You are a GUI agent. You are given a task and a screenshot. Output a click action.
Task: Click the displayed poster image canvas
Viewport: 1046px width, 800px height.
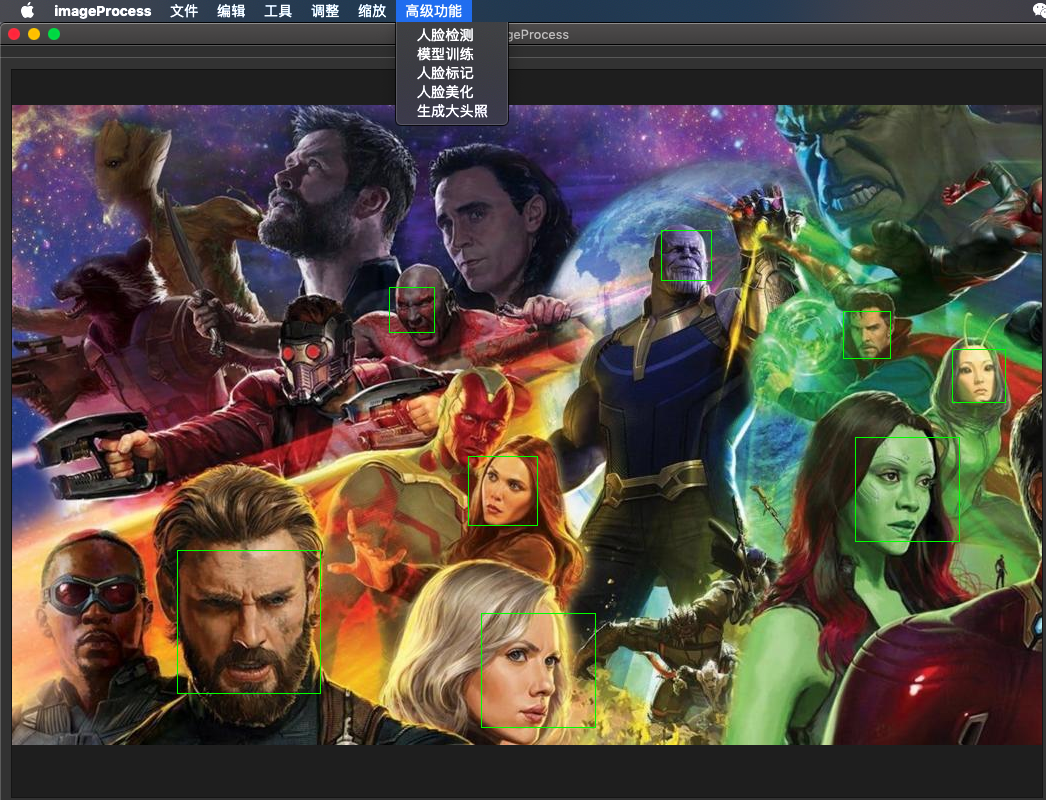coord(526,424)
